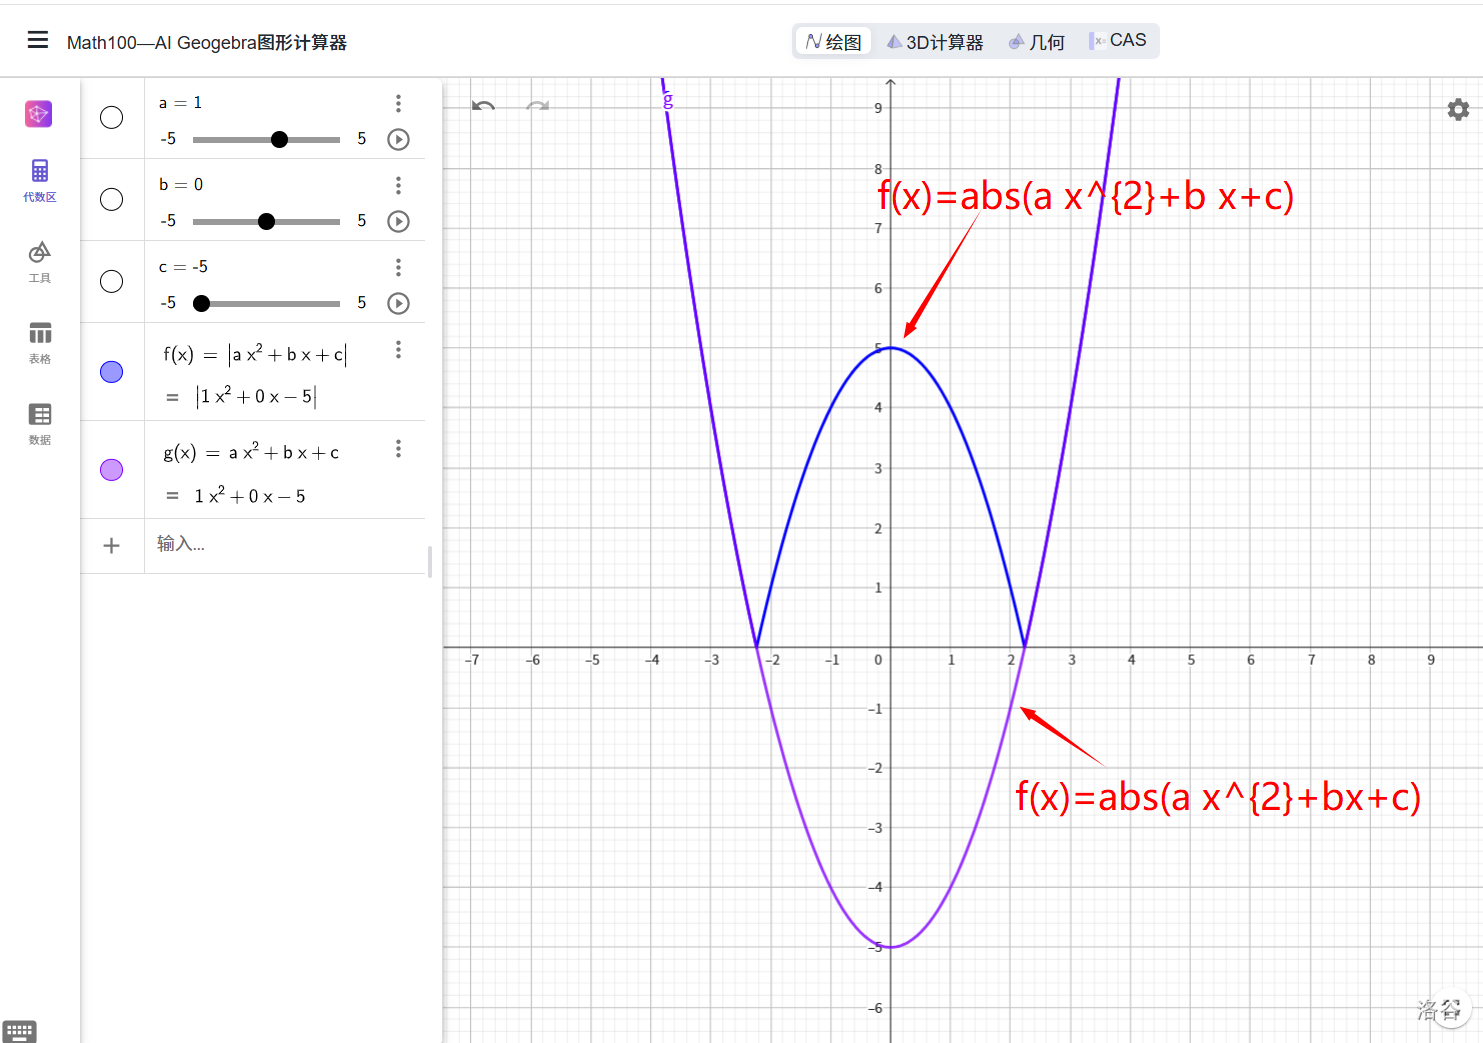Open graphics view settings gear
This screenshot has width=1483, height=1043.
[x=1458, y=110]
